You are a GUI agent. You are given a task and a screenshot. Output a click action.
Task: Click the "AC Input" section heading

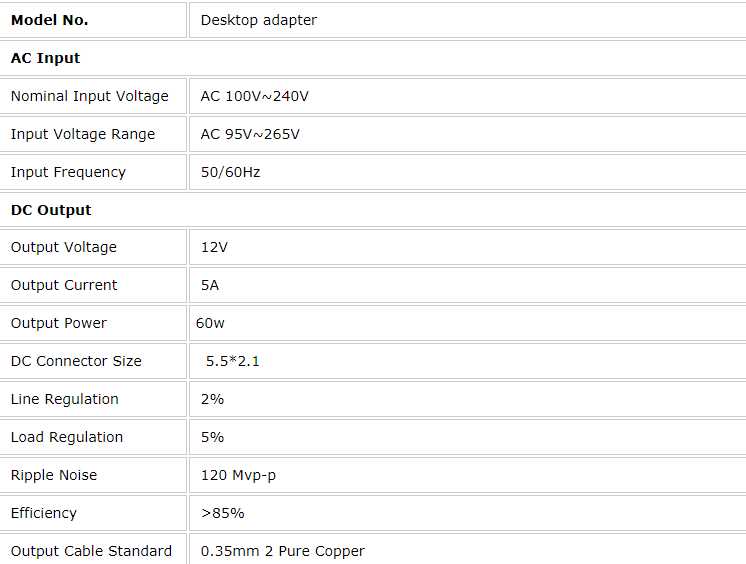[x=46, y=58]
